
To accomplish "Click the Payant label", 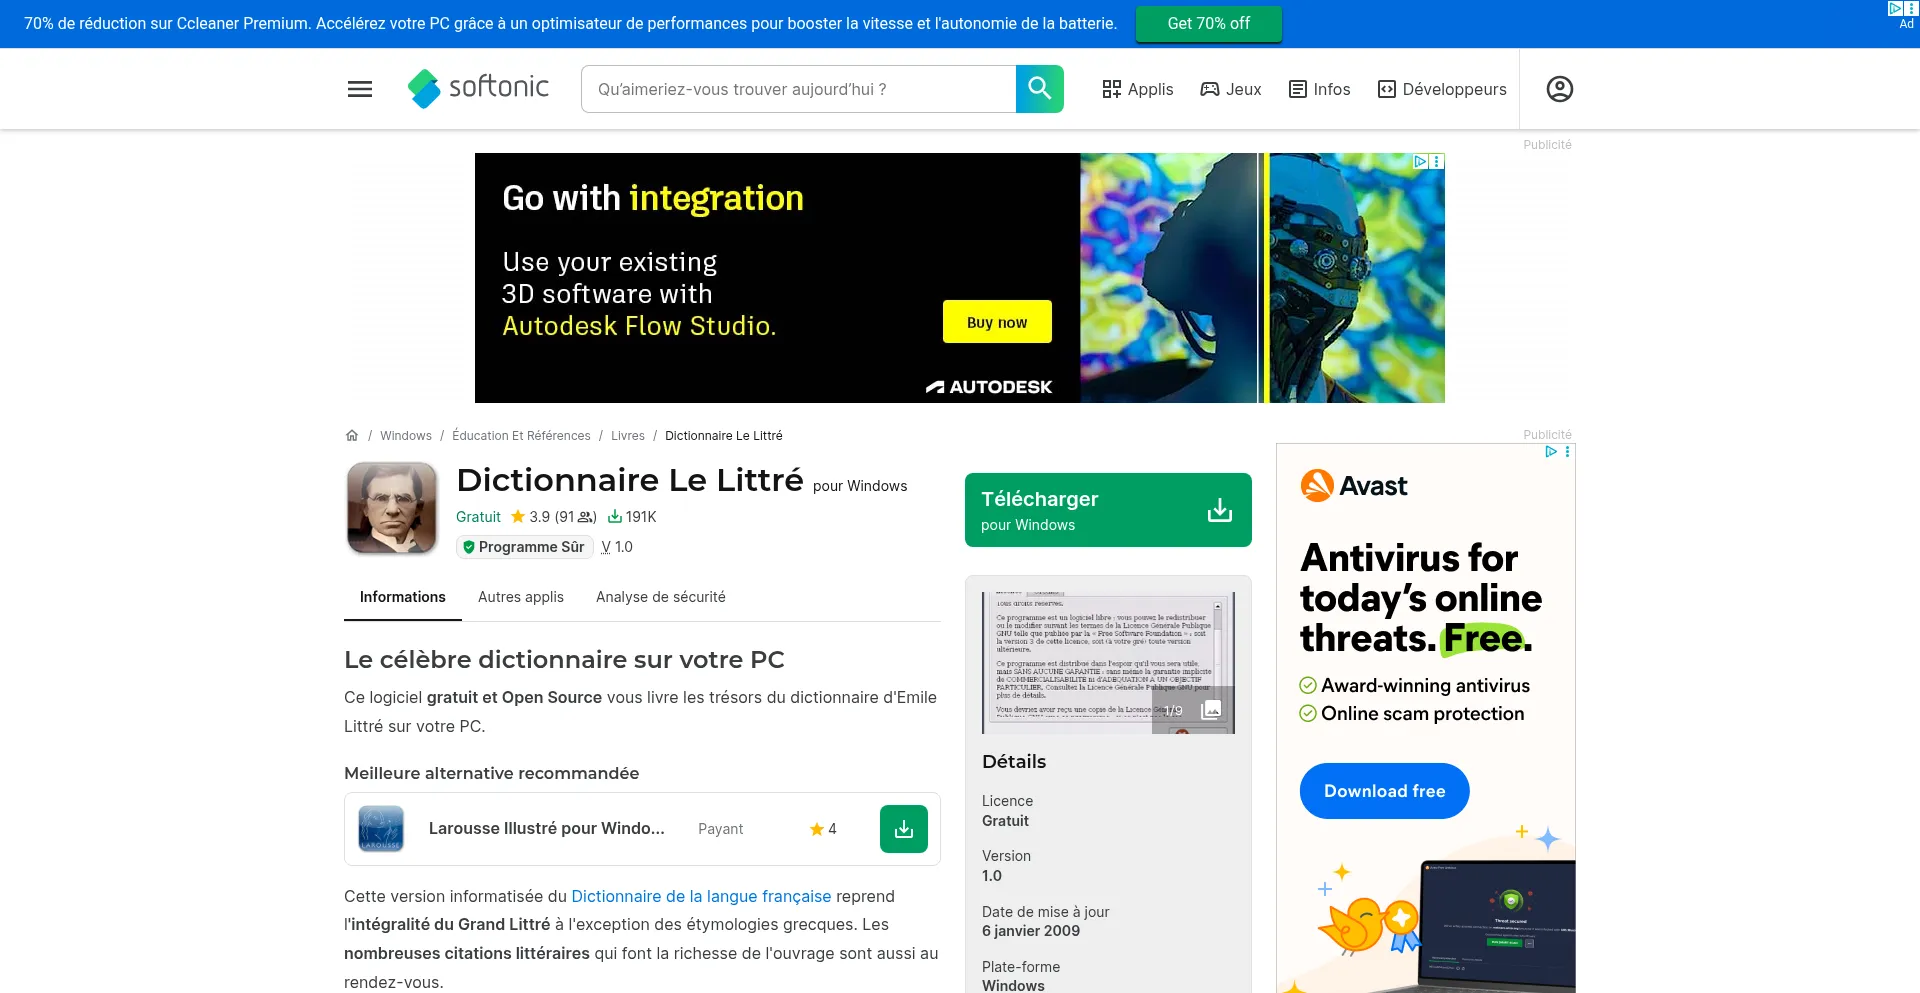I will (720, 829).
